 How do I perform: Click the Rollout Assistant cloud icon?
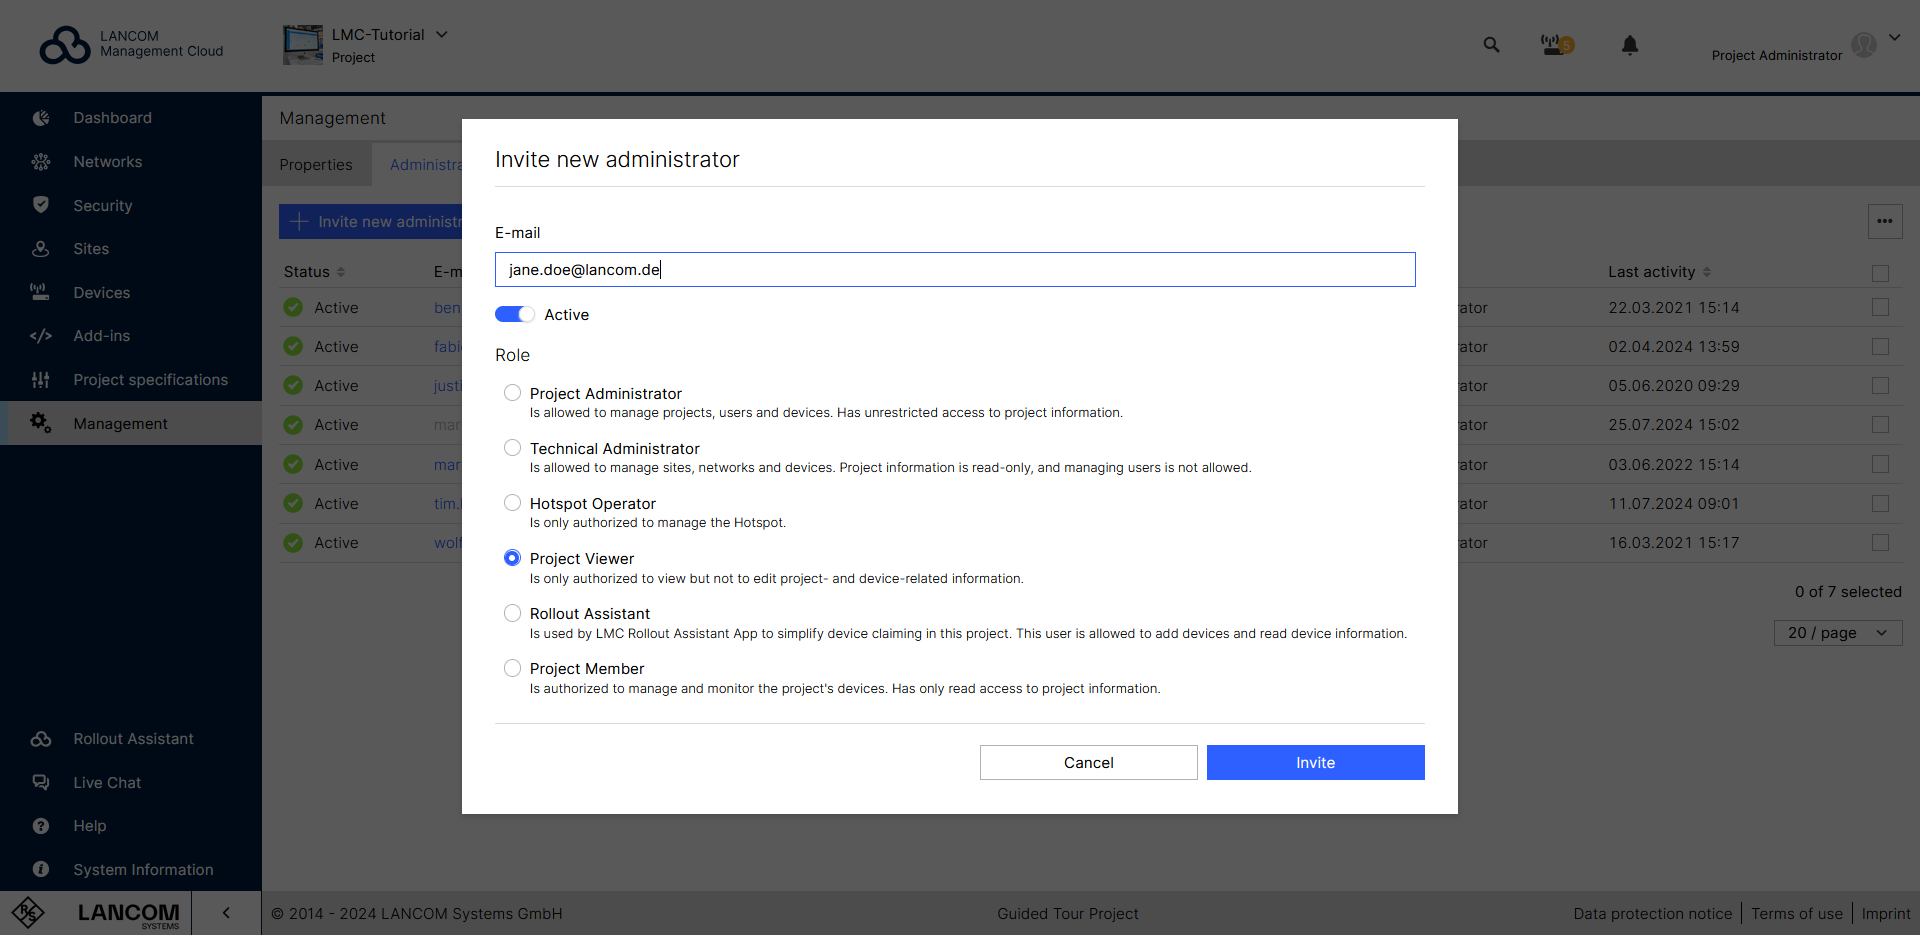tap(41, 739)
